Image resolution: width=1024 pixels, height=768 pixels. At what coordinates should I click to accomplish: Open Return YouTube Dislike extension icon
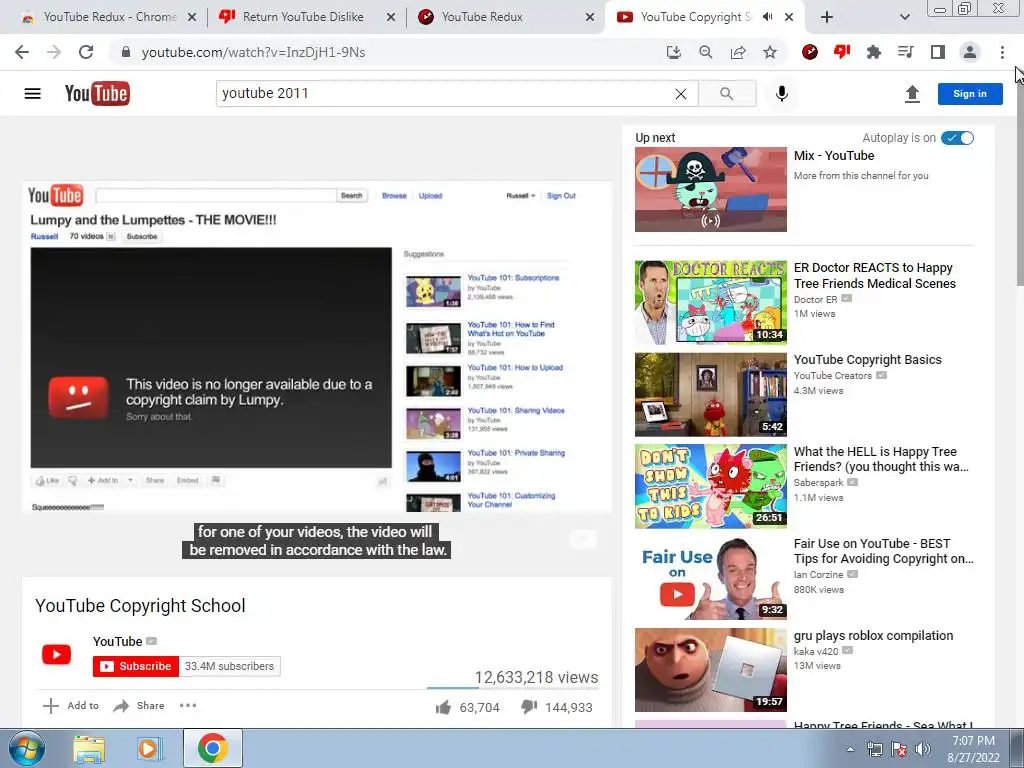[x=842, y=52]
